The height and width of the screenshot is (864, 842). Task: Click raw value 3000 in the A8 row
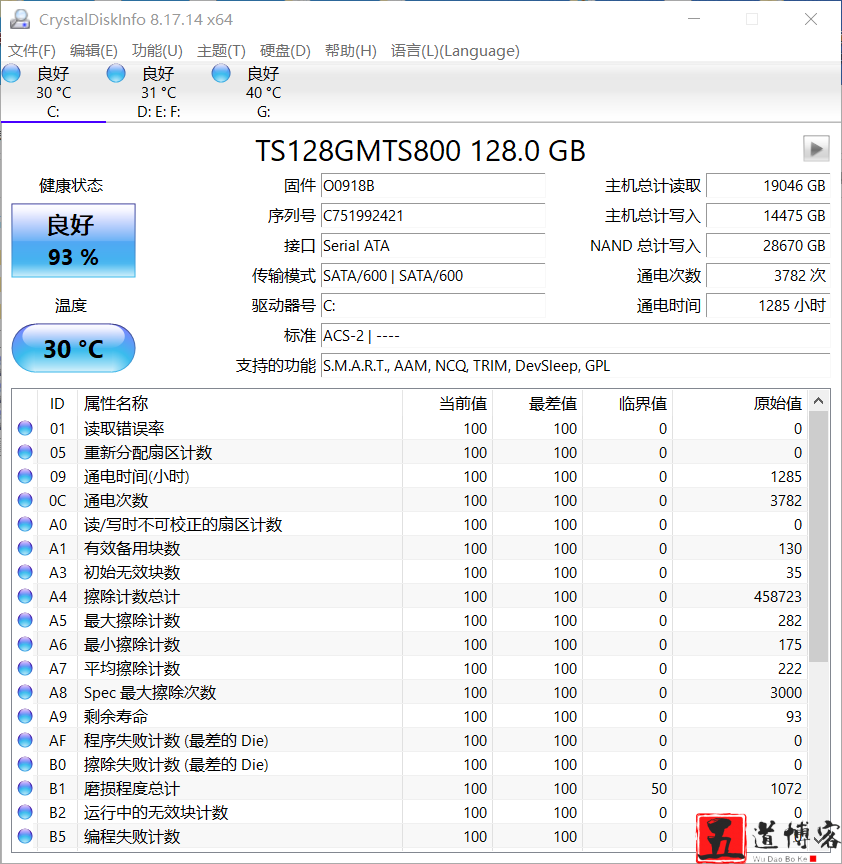click(786, 692)
